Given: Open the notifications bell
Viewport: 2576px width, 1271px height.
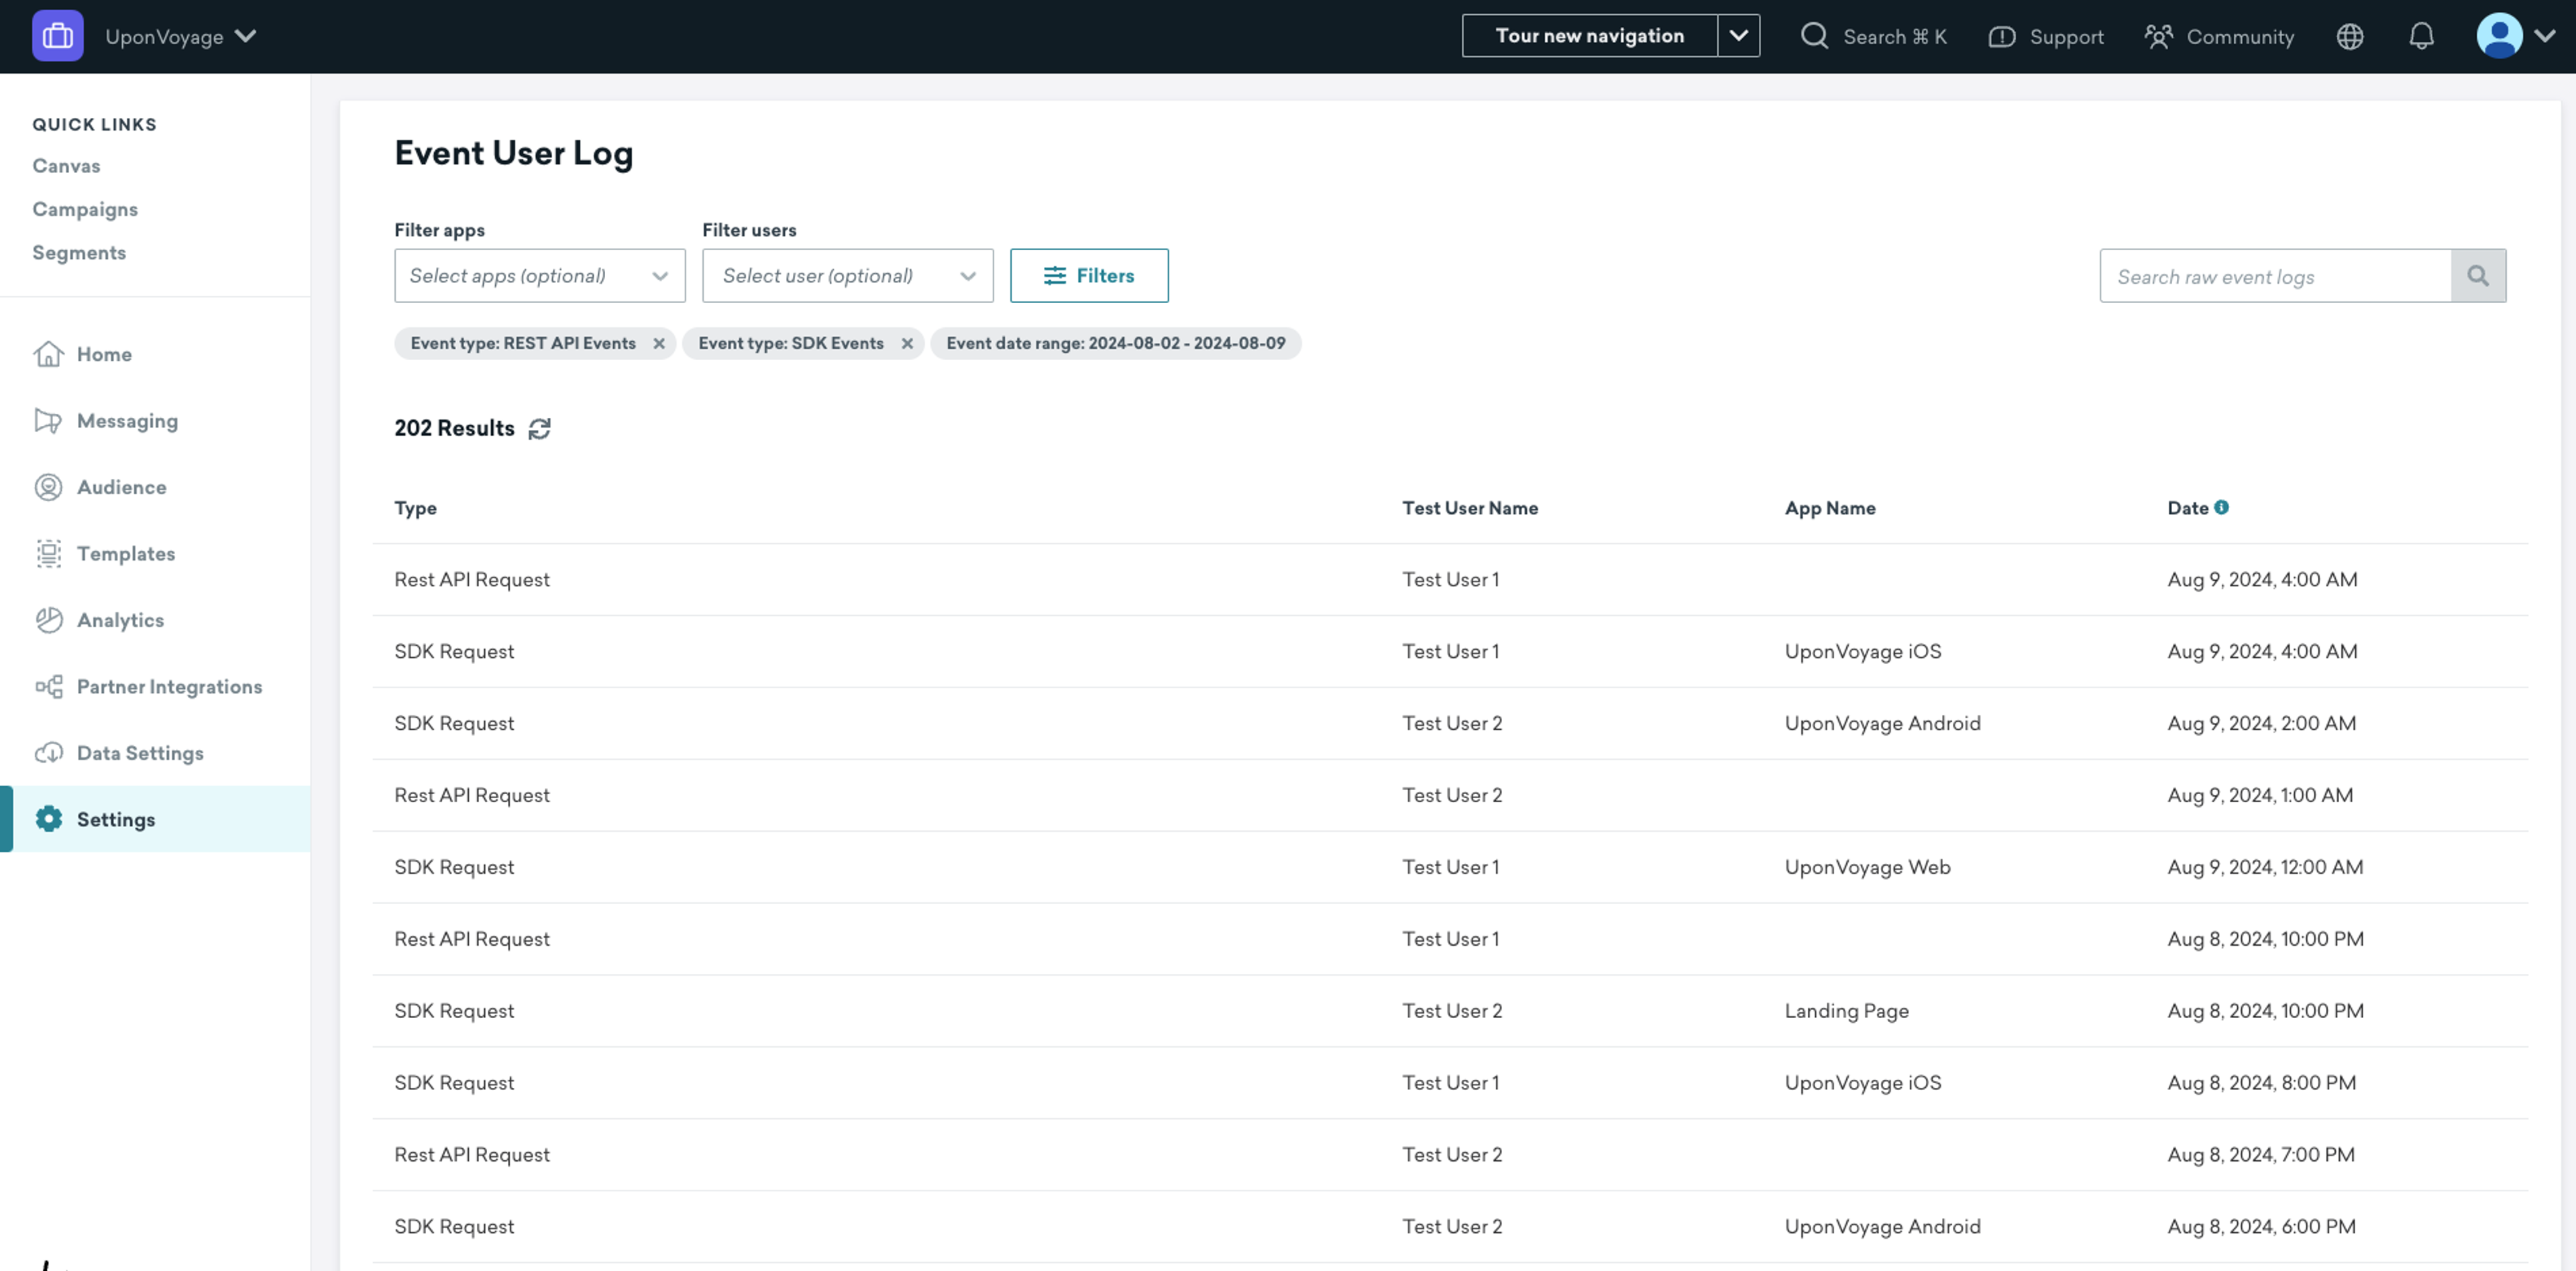Looking at the screenshot, I should point(2420,37).
